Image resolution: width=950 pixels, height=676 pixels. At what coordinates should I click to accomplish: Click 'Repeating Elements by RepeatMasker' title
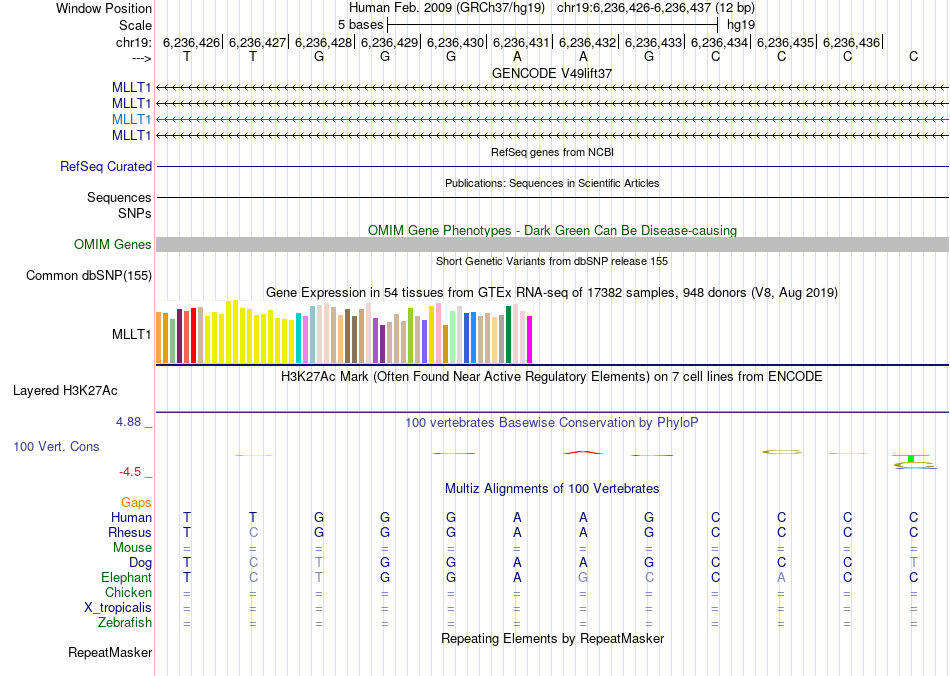(552, 639)
